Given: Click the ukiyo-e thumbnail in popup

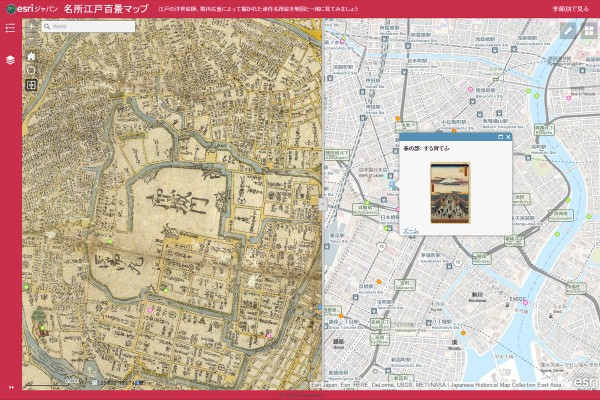Looking at the screenshot, I should [449, 190].
